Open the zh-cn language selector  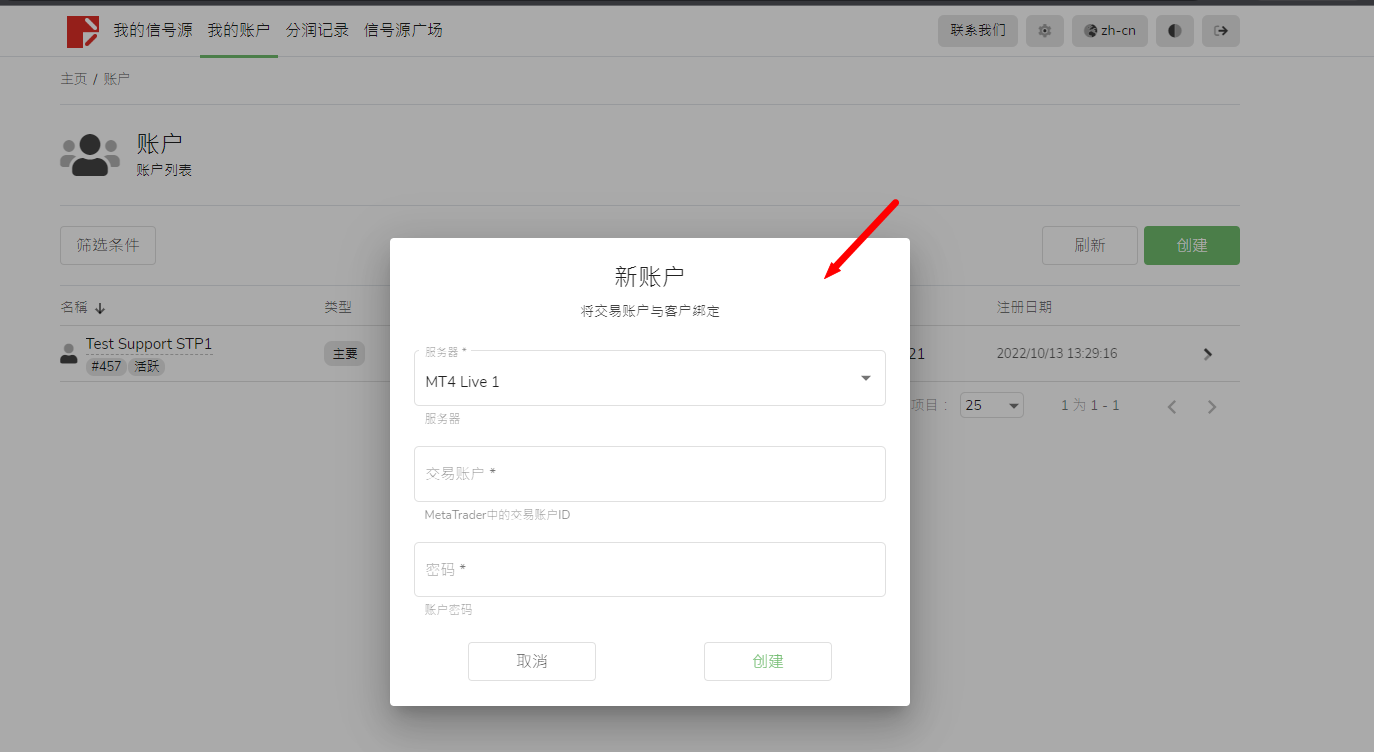(1110, 31)
